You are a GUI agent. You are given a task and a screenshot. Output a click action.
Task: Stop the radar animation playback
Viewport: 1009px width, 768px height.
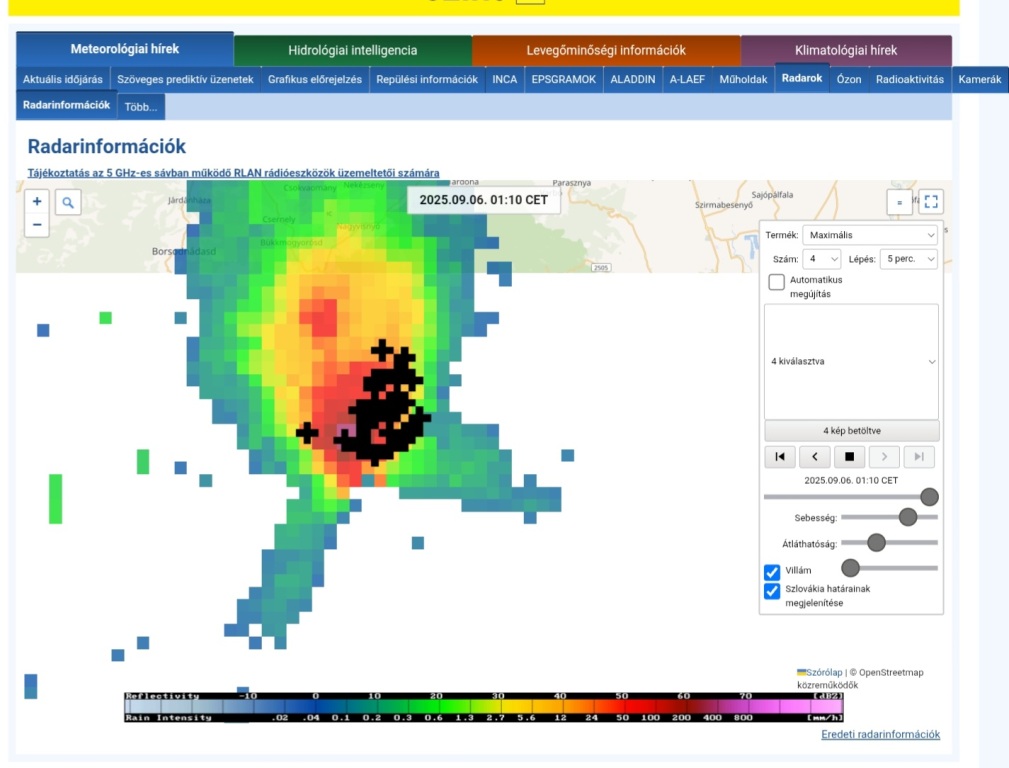click(849, 457)
